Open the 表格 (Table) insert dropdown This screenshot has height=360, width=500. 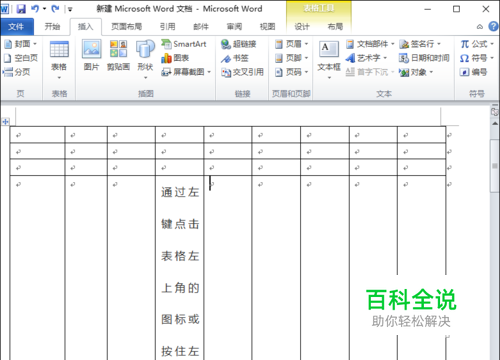(59, 60)
